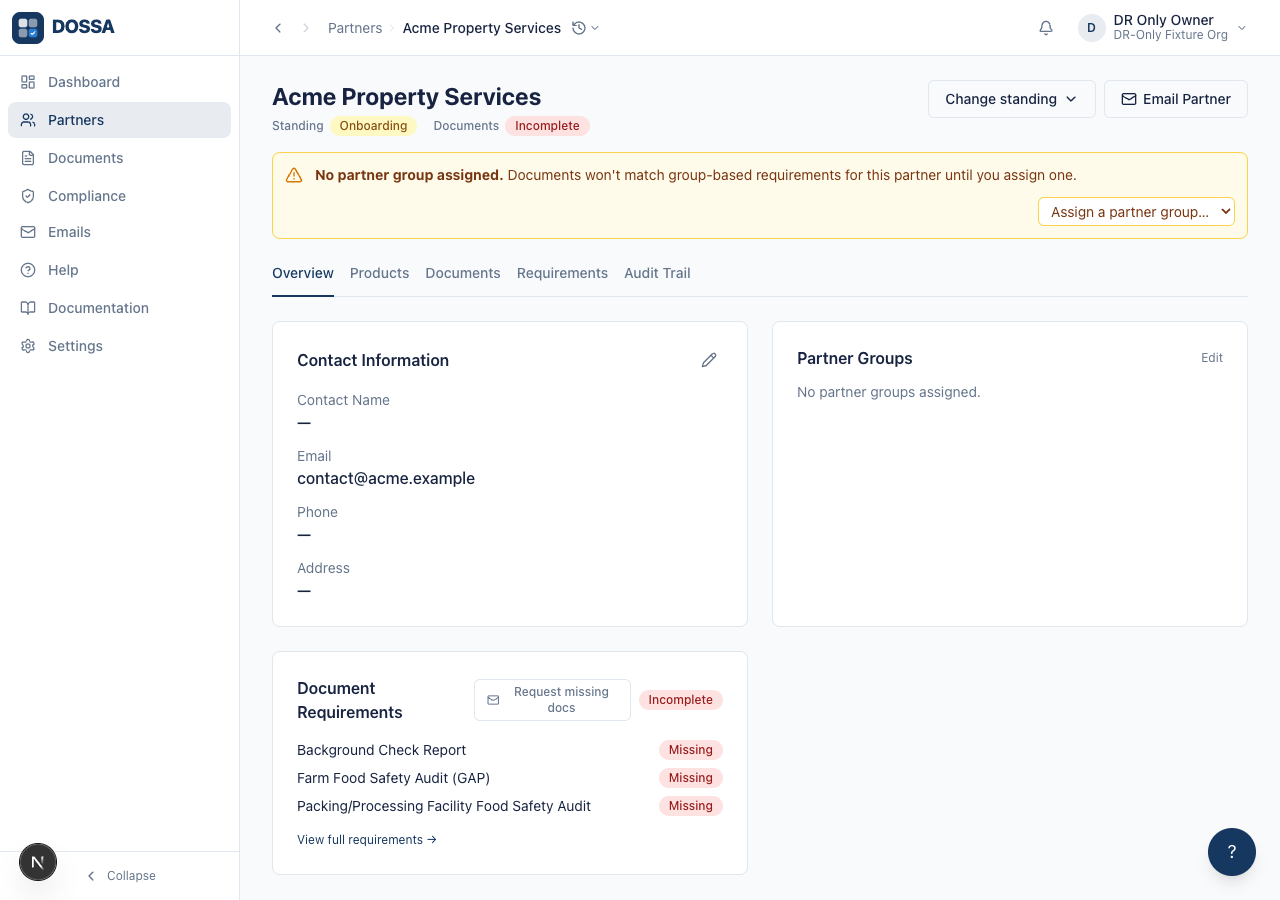Click Missing badge for Background Check Report
This screenshot has height=900, width=1280.
690,750
